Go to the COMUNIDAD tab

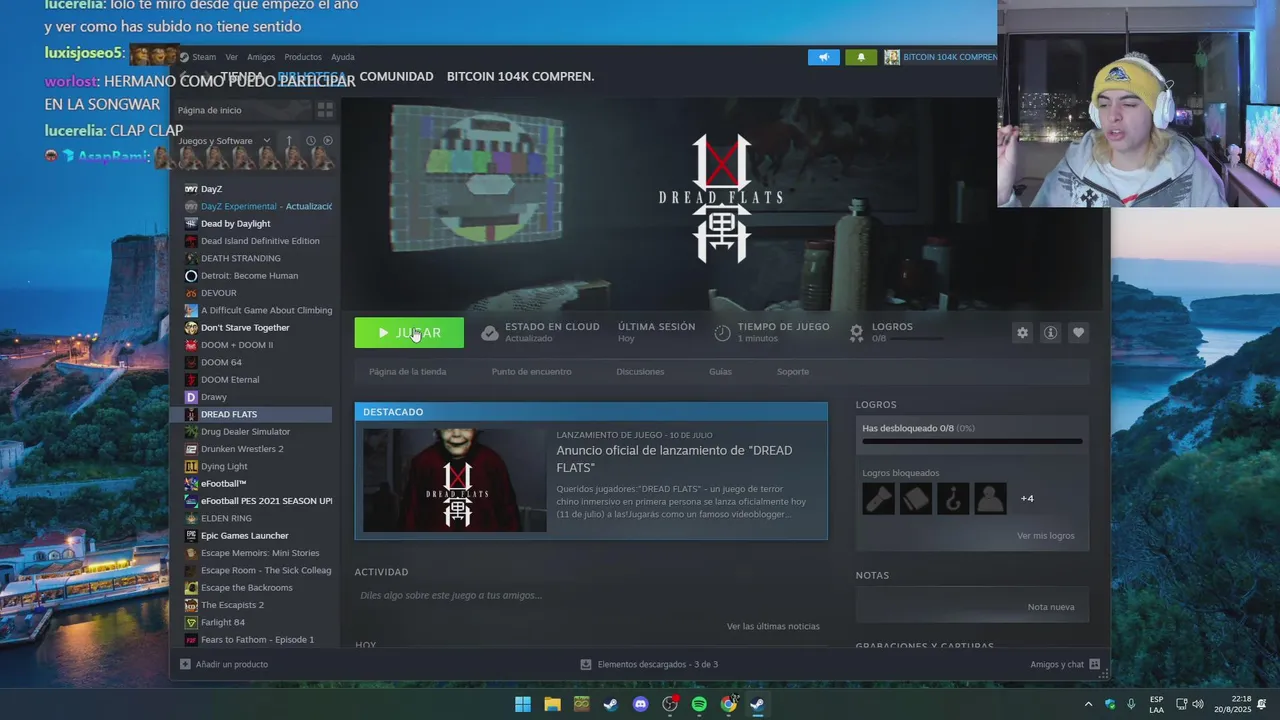(396, 76)
